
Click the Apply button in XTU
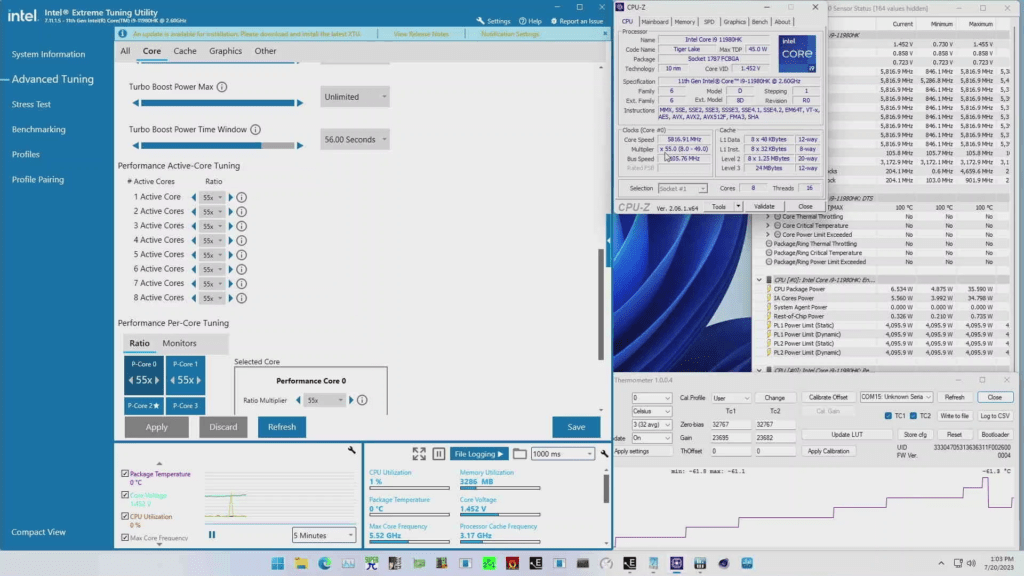coord(157,427)
